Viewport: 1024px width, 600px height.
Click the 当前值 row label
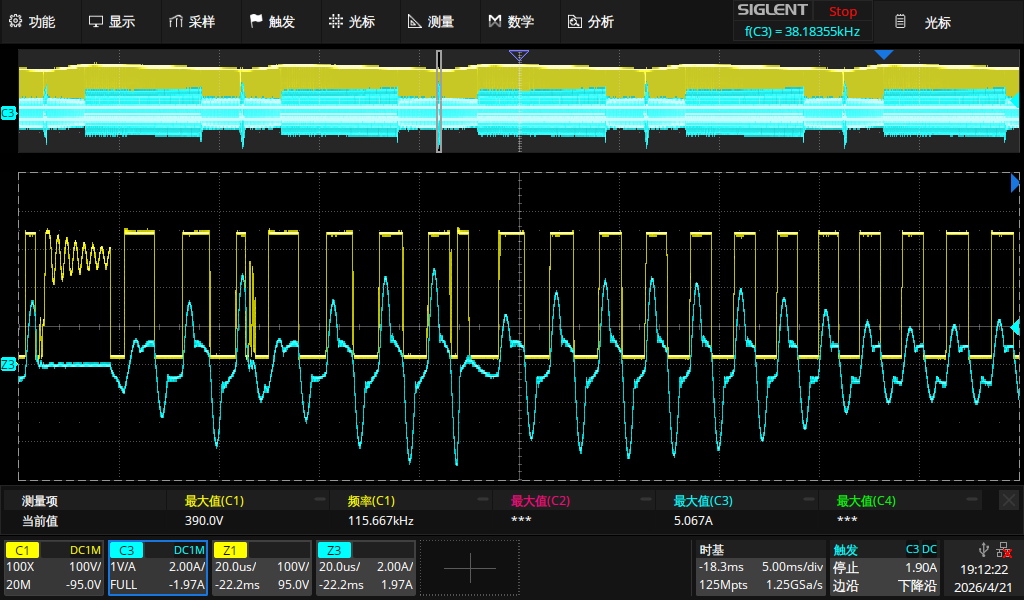(40, 520)
